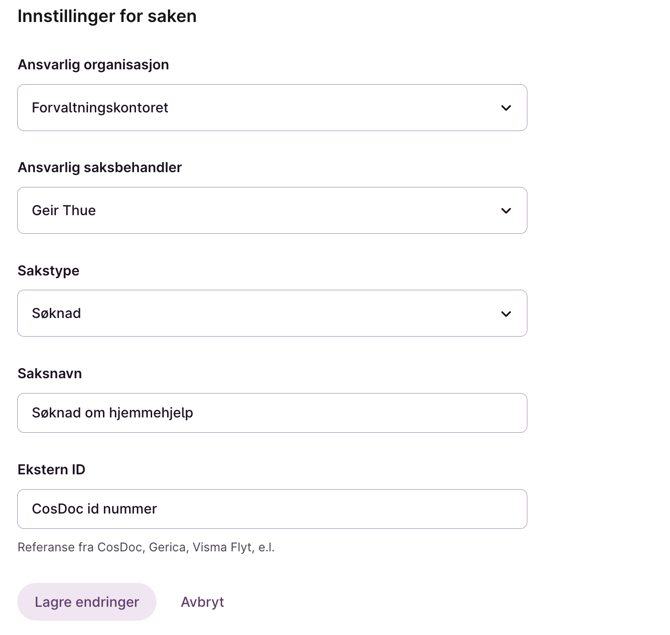Click the Ansvarlig saksbehandler label

(99, 168)
